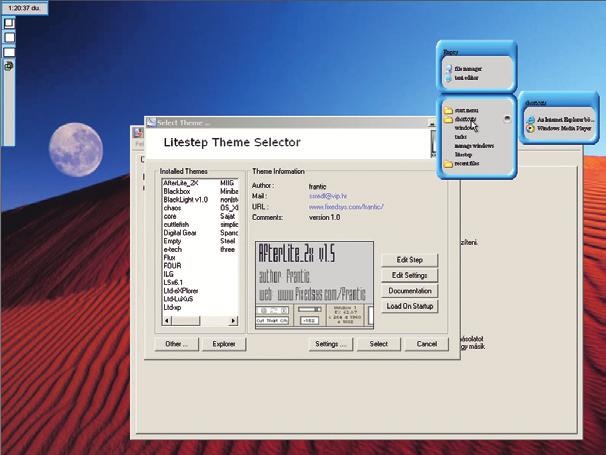This screenshot has height=455, width=606.
Task: Open the start menu folder icon
Action: point(448,111)
